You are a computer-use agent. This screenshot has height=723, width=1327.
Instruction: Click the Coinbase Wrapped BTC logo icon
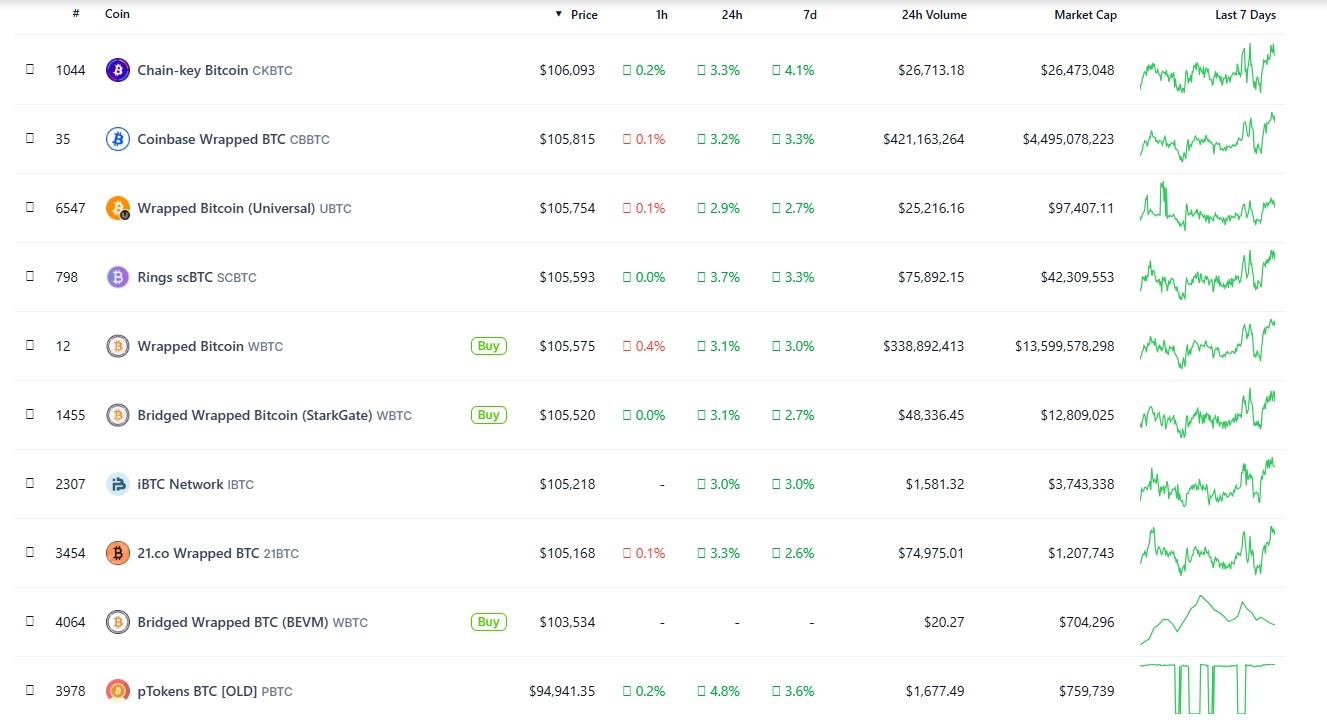tap(118, 139)
